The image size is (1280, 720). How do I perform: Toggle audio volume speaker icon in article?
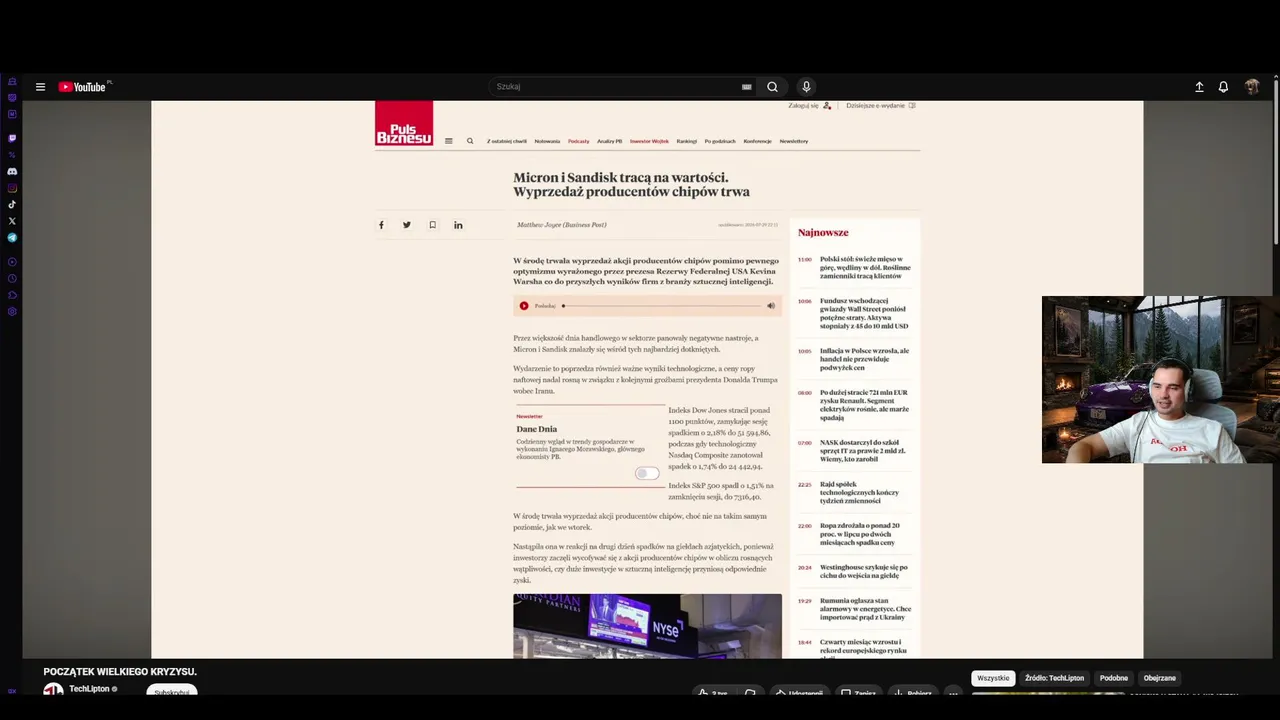[771, 306]
